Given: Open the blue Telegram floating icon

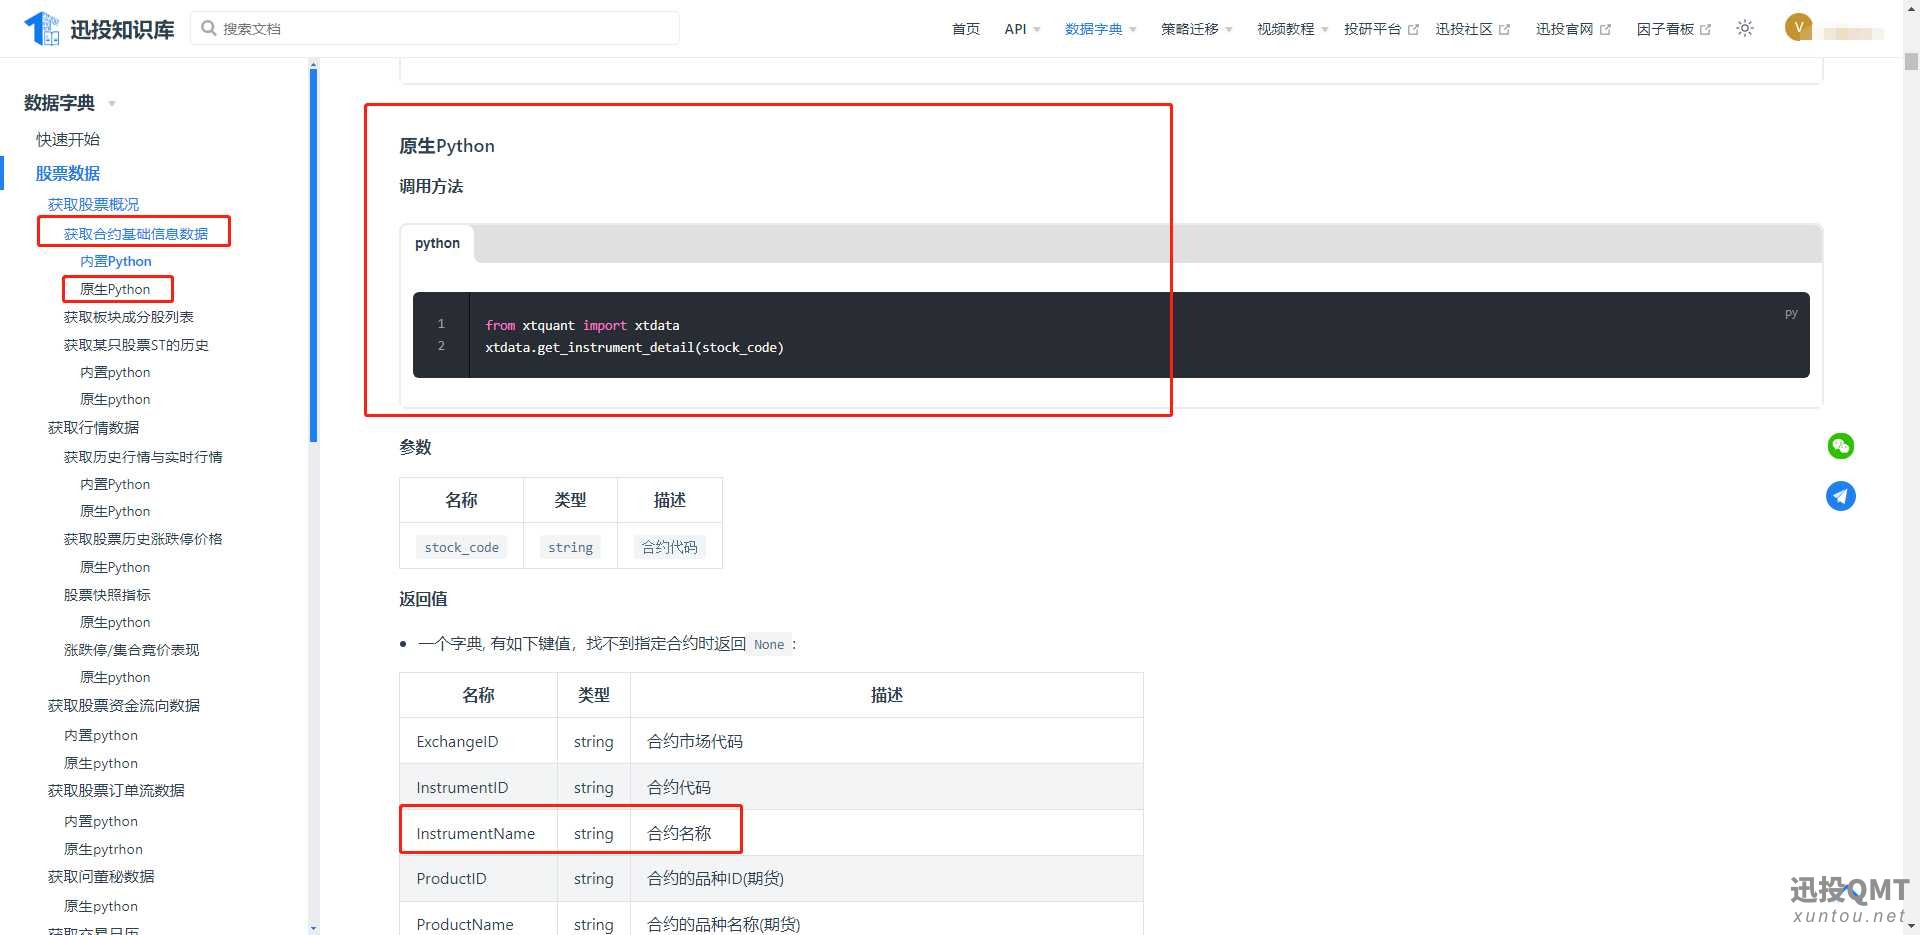Looking at the screenshot, I should (1841, 496).
